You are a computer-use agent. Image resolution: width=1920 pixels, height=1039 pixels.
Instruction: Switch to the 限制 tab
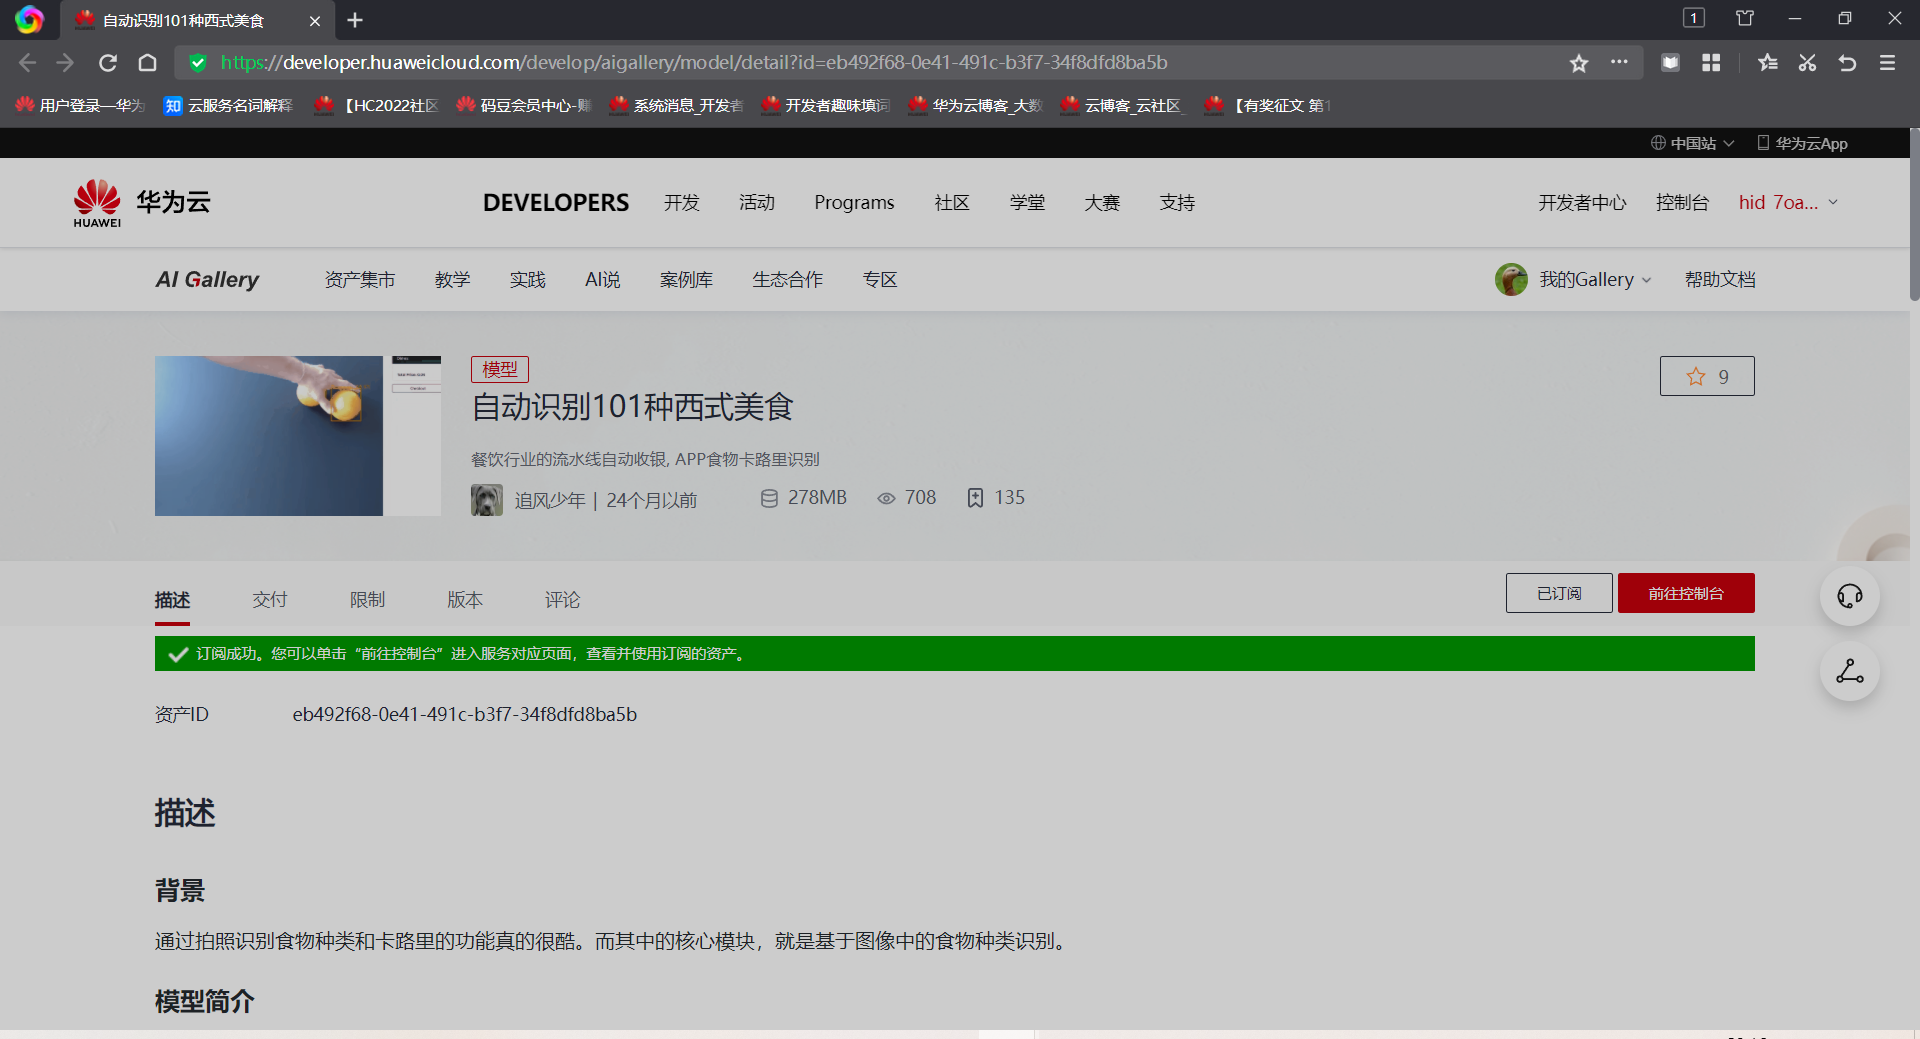pyautogui.click(x=367, y=600)
